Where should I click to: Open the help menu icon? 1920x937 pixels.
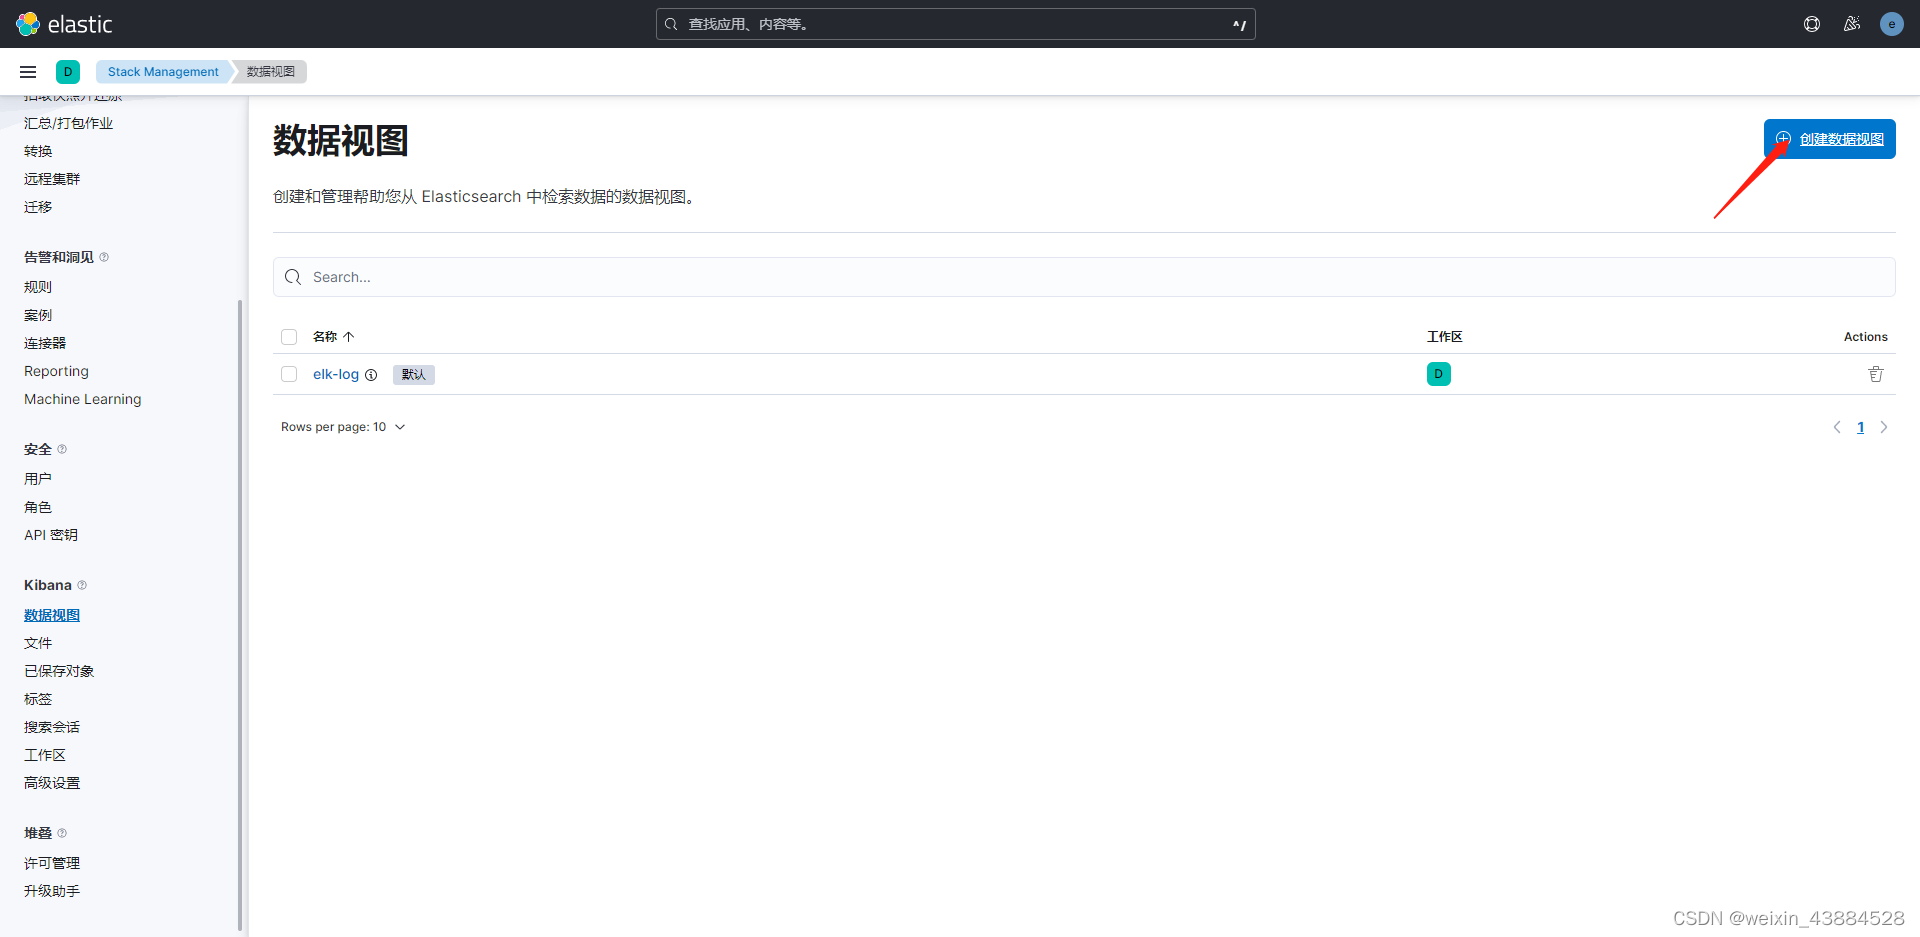tap(1812, 24)
